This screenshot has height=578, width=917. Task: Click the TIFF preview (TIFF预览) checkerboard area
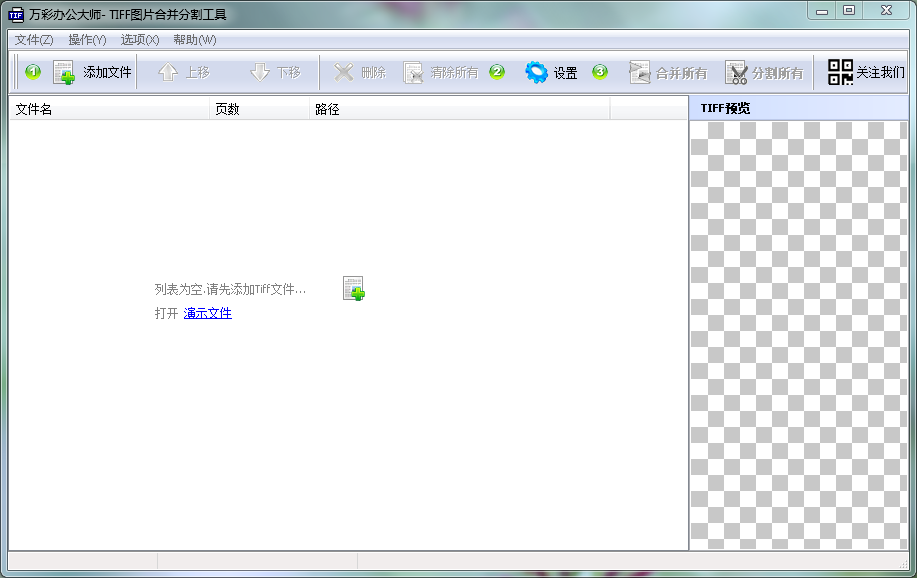tap(798, 335)
